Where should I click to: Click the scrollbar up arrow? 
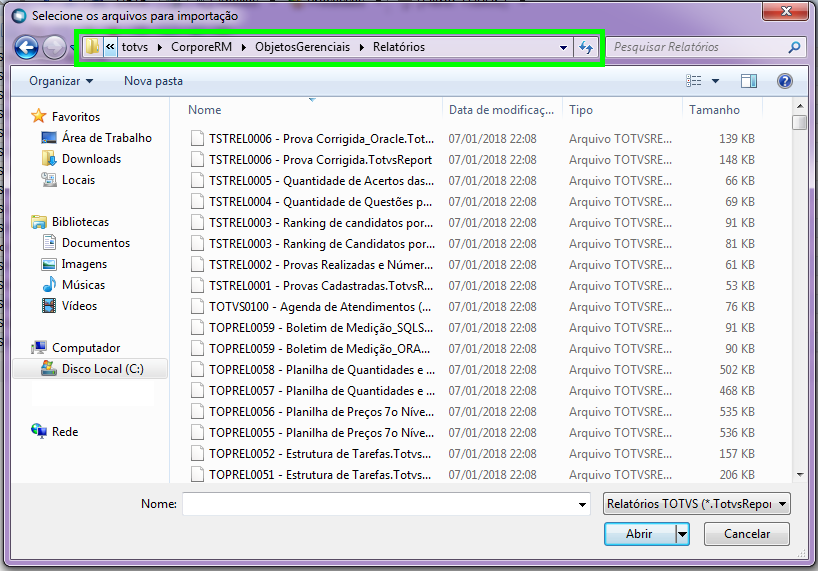[x=800, y=106]
